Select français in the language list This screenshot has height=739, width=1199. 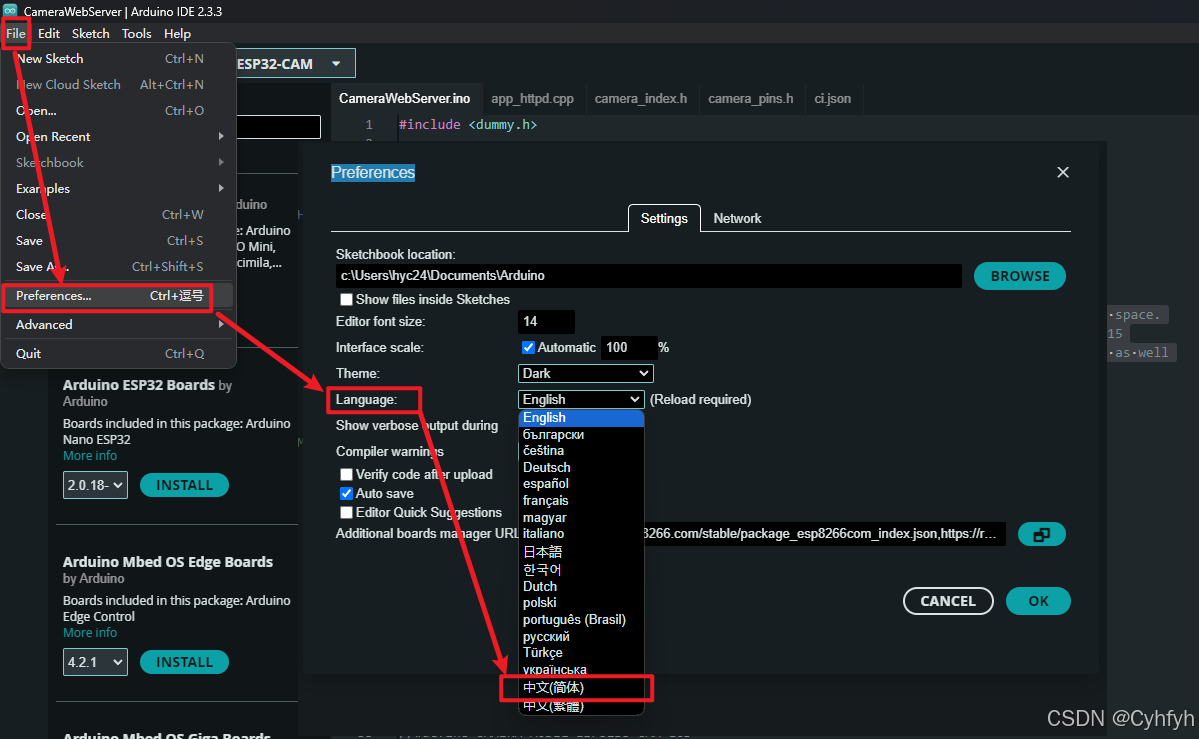point(581,500)
